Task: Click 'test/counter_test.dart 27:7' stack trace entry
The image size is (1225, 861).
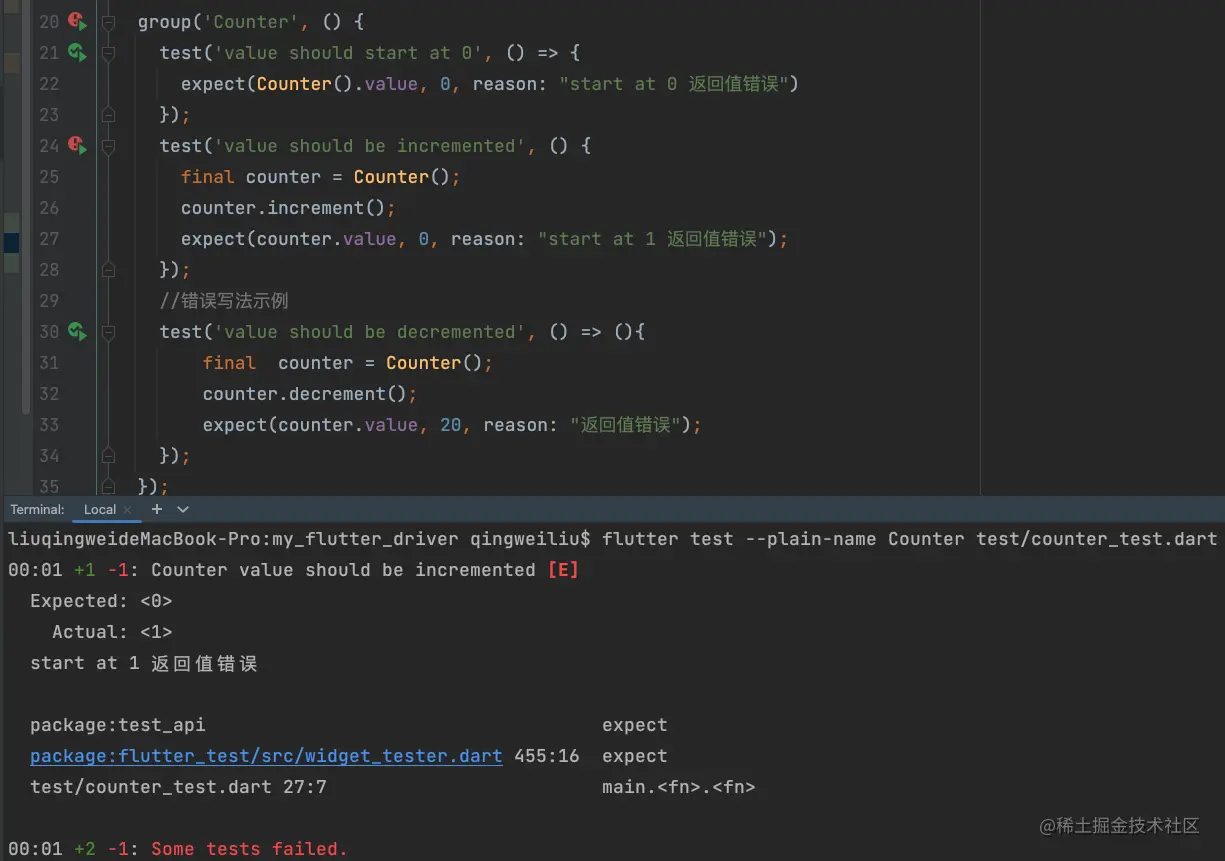Action: point(178,787)
